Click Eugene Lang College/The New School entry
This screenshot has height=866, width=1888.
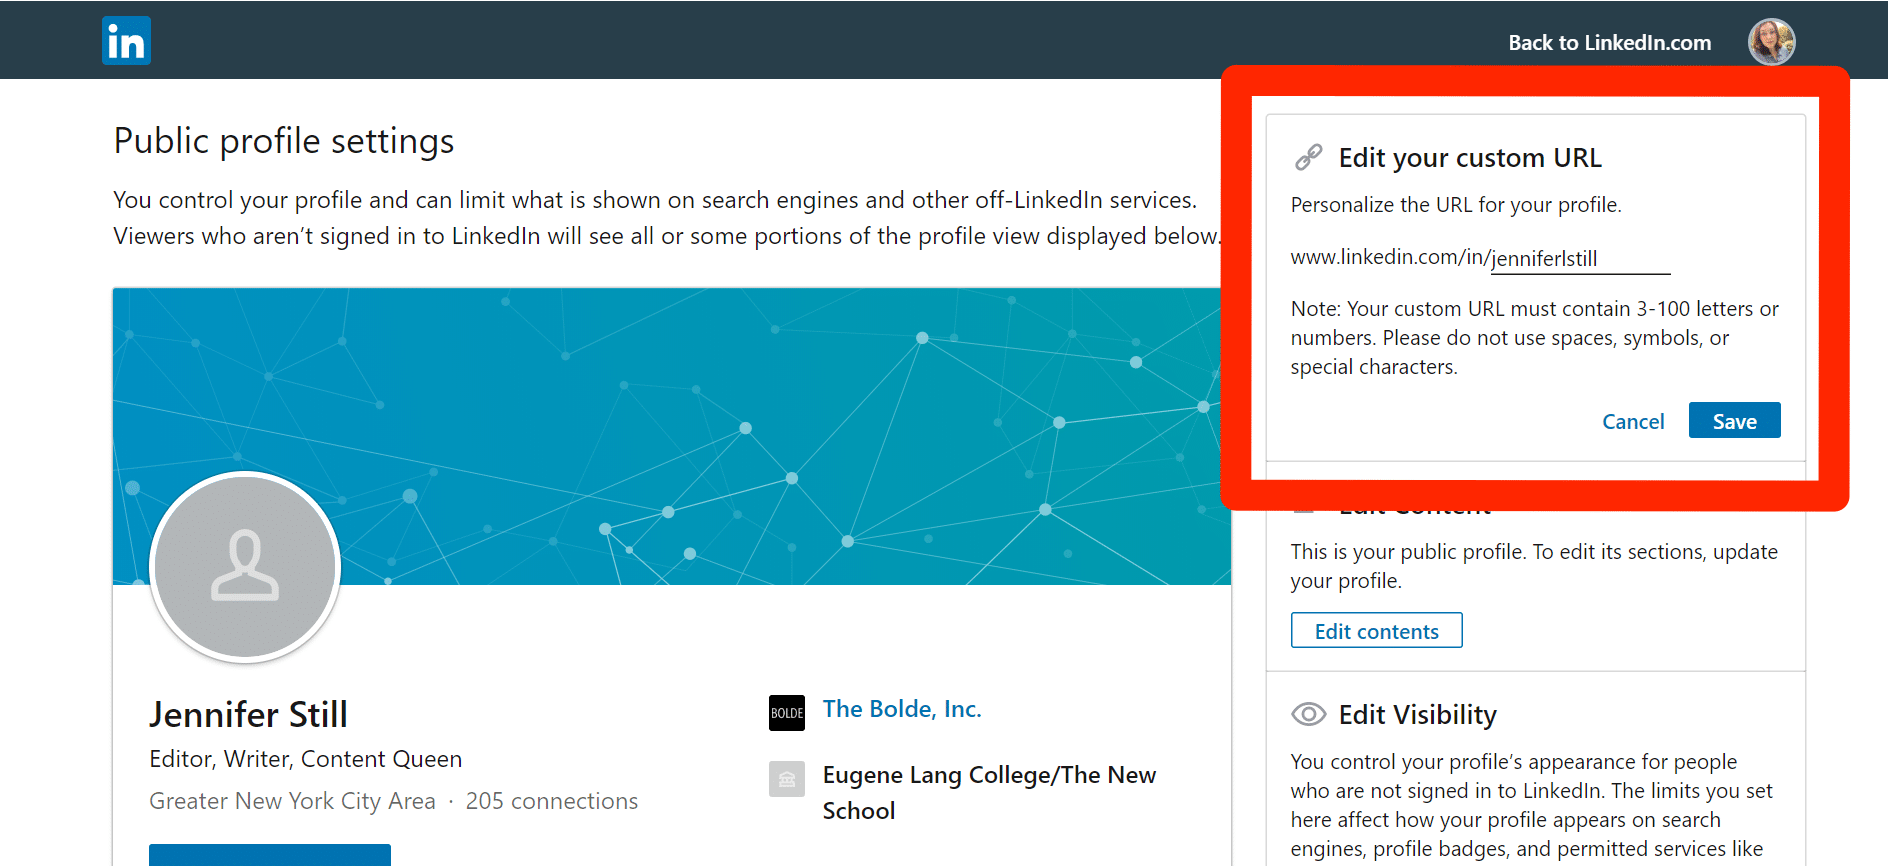coord(989,793)
